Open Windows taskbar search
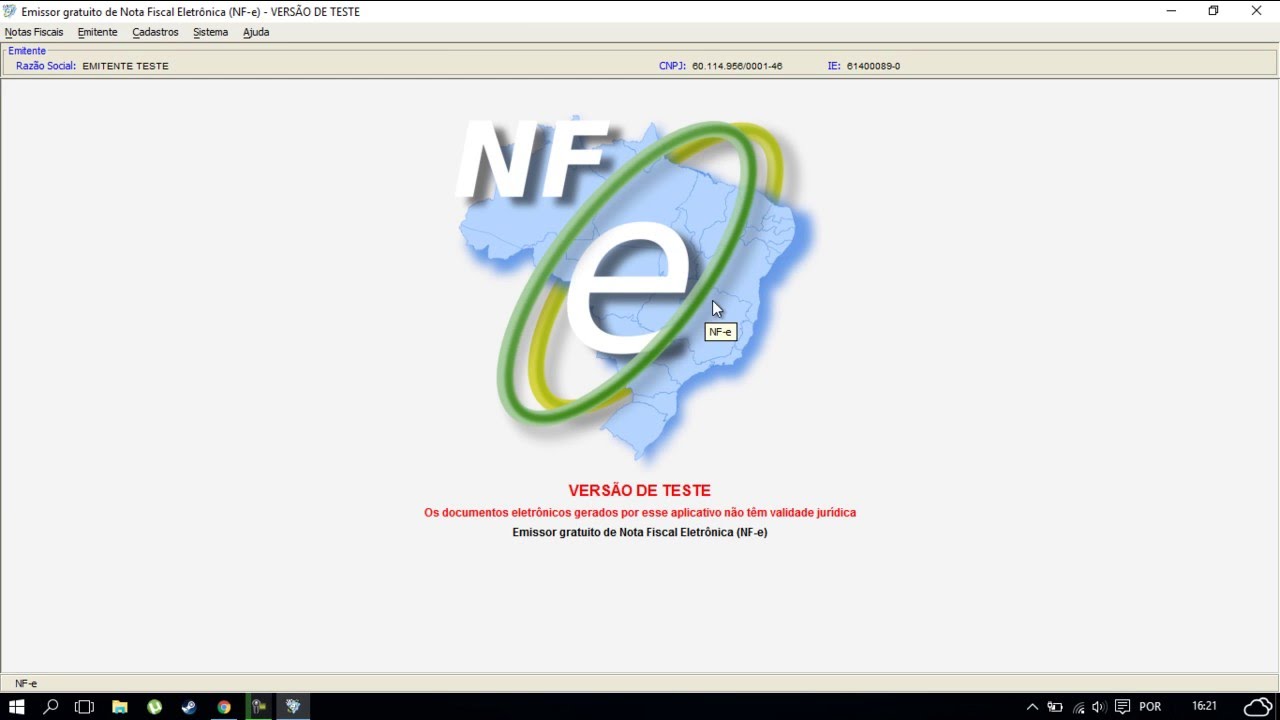Viewport: 1280px width, 720px height. [x=51, y=707]
